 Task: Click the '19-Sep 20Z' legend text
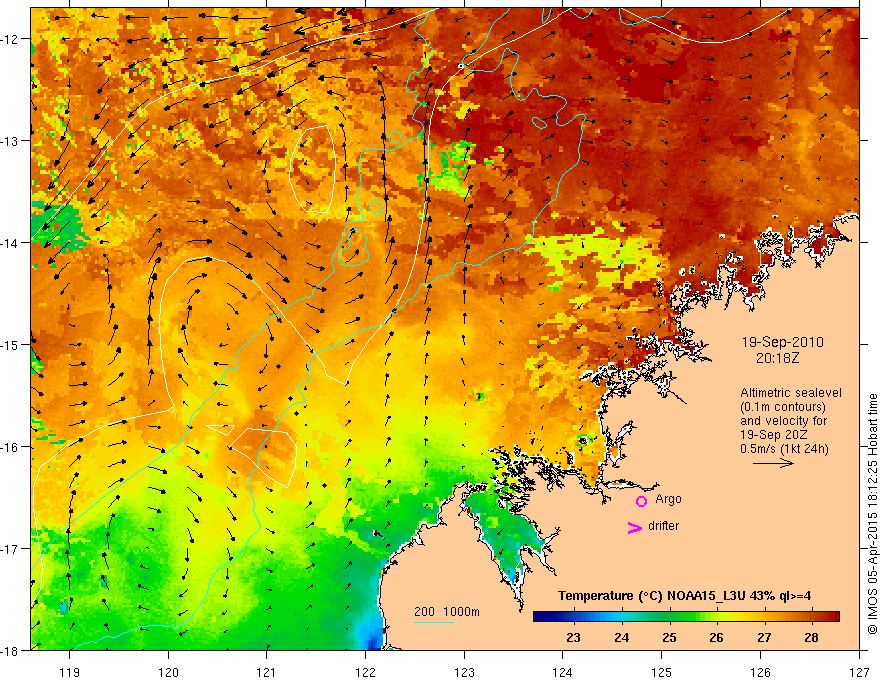click(x=772, y=435)
